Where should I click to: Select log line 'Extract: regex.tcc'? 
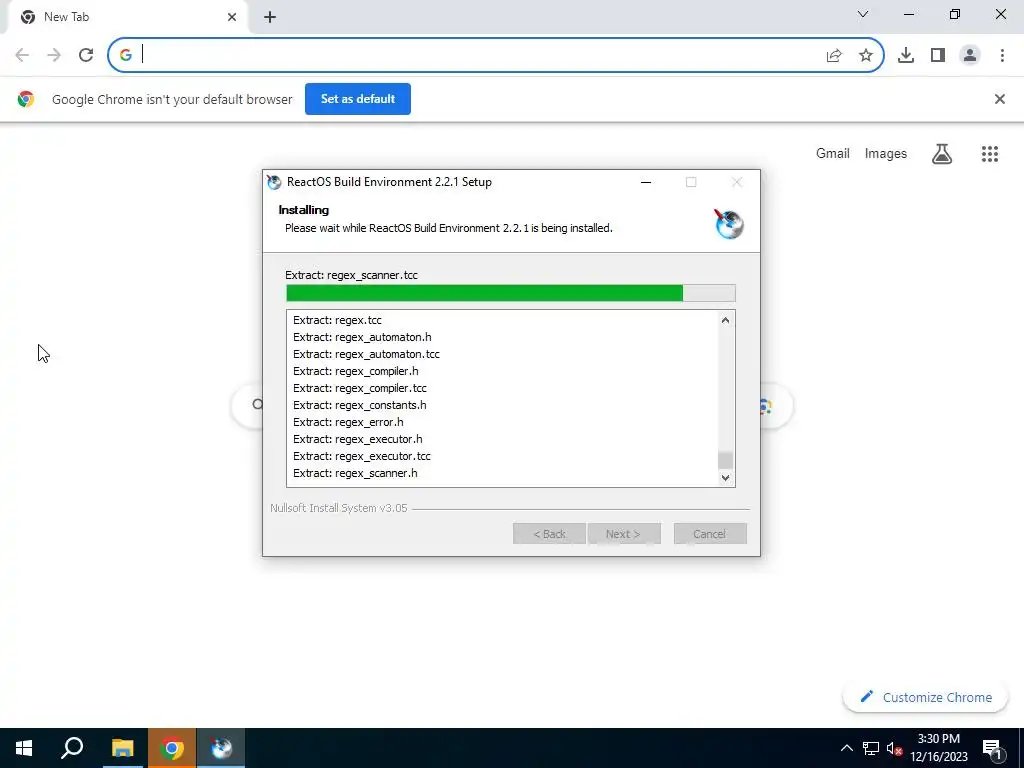point(337,320)
